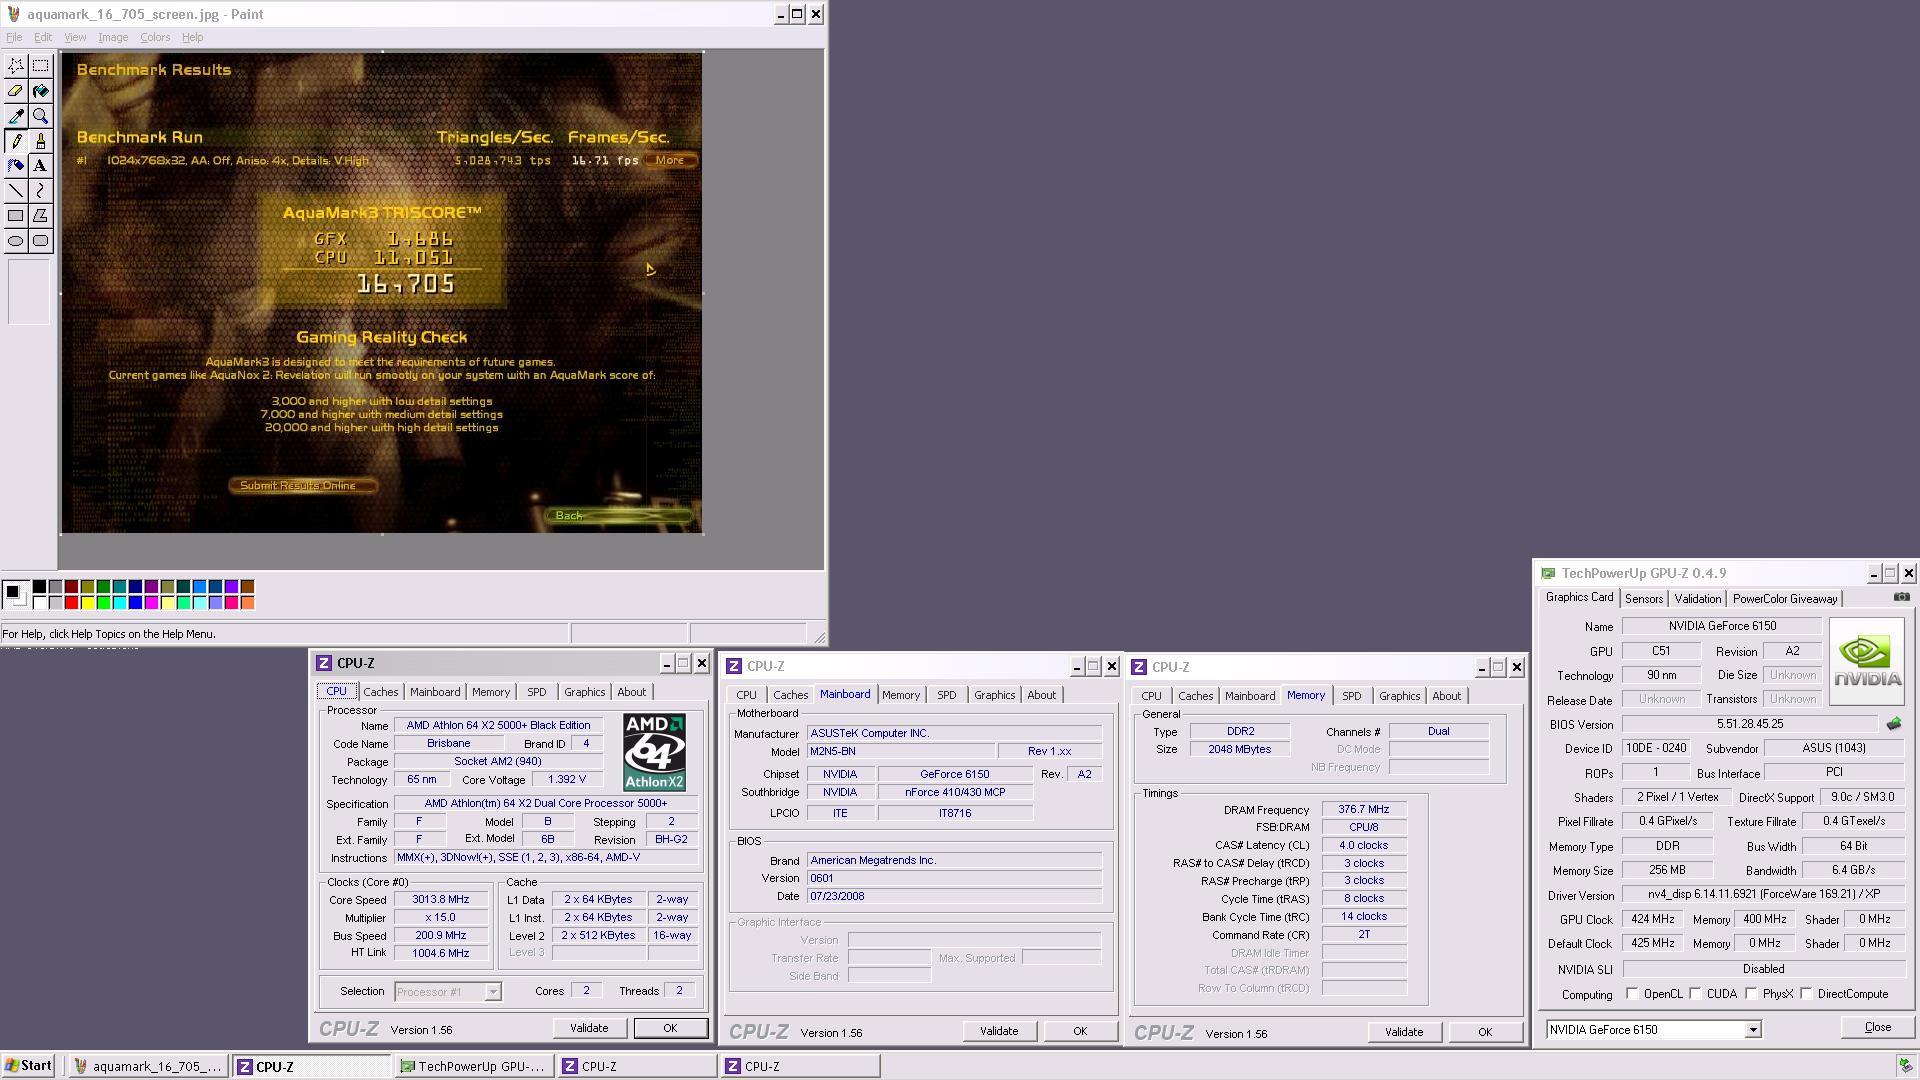Click the AMD Athlon X2 logo in CPU-Z
Viewport: 1920px width, 1080px height.
click(x=654, y=752)
